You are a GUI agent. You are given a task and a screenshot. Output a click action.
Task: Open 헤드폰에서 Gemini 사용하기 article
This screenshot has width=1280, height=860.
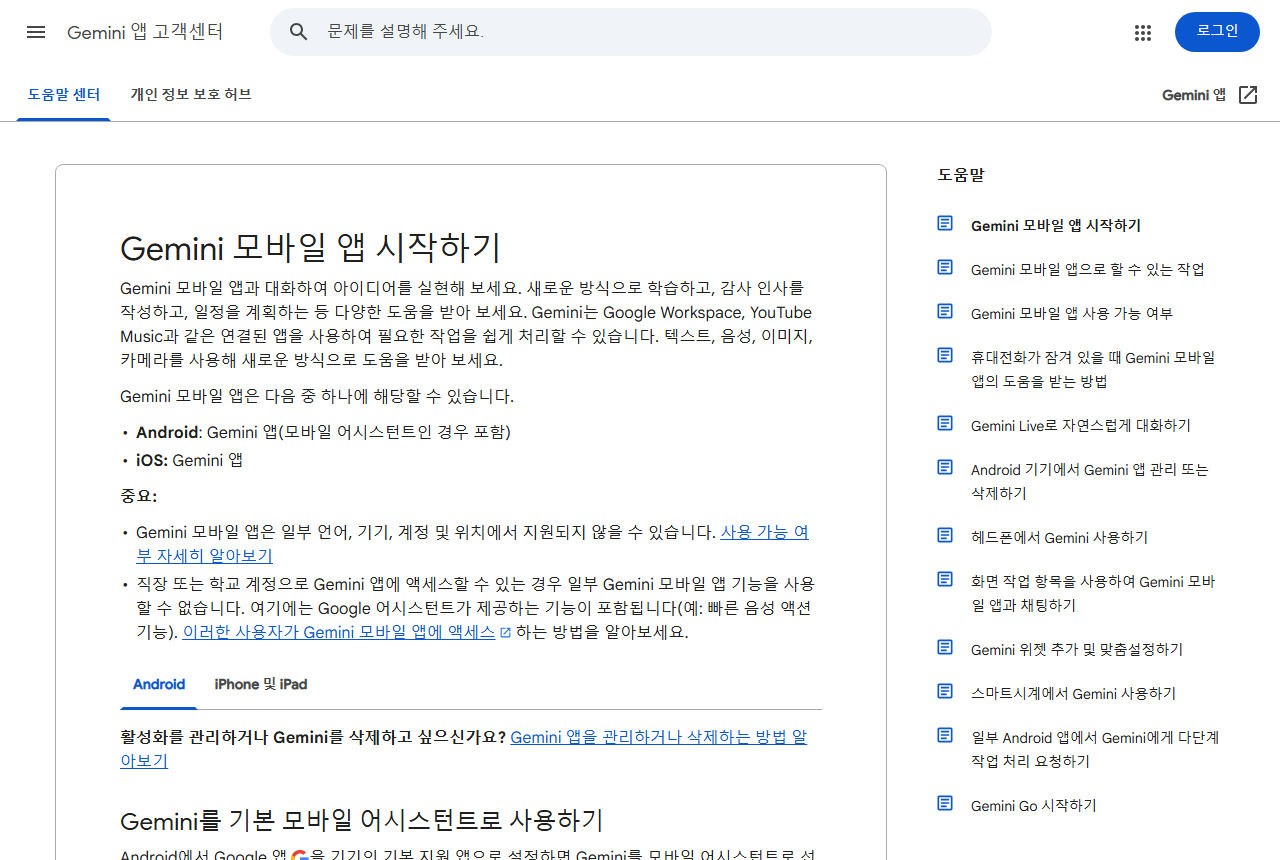pyautogui.click(x=1059, y=538)
